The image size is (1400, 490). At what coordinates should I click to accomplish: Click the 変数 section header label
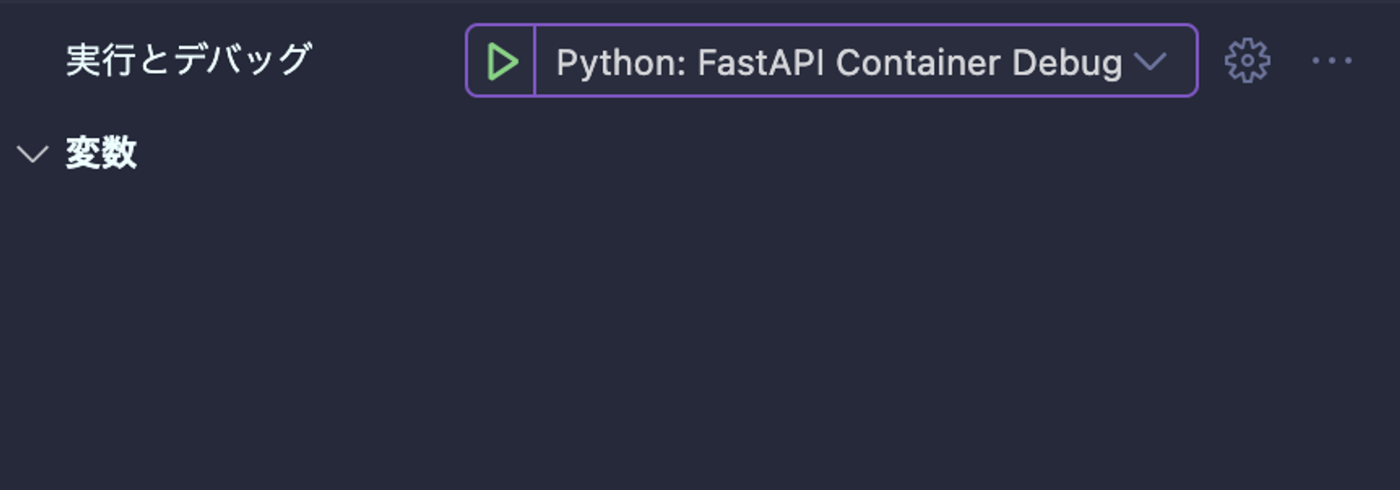101,154
